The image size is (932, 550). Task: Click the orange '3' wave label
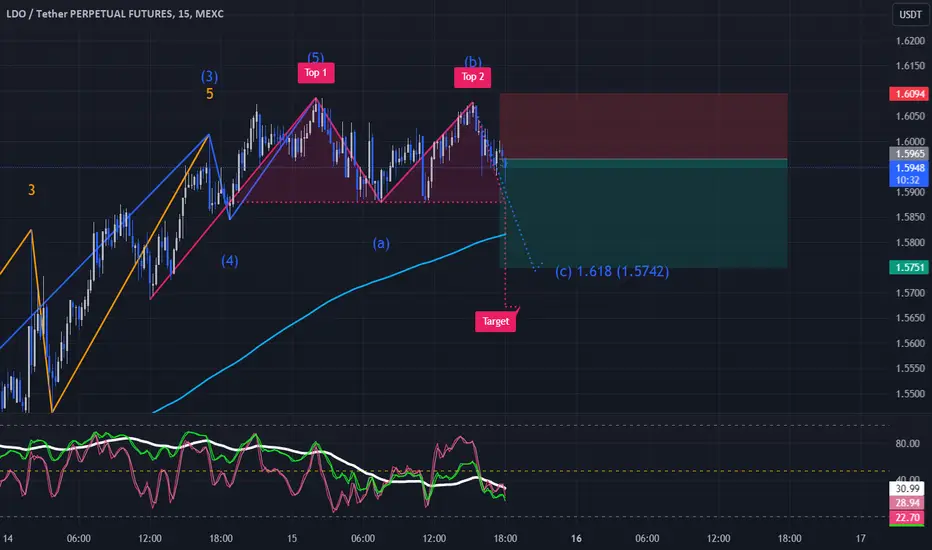click(32, 190)
